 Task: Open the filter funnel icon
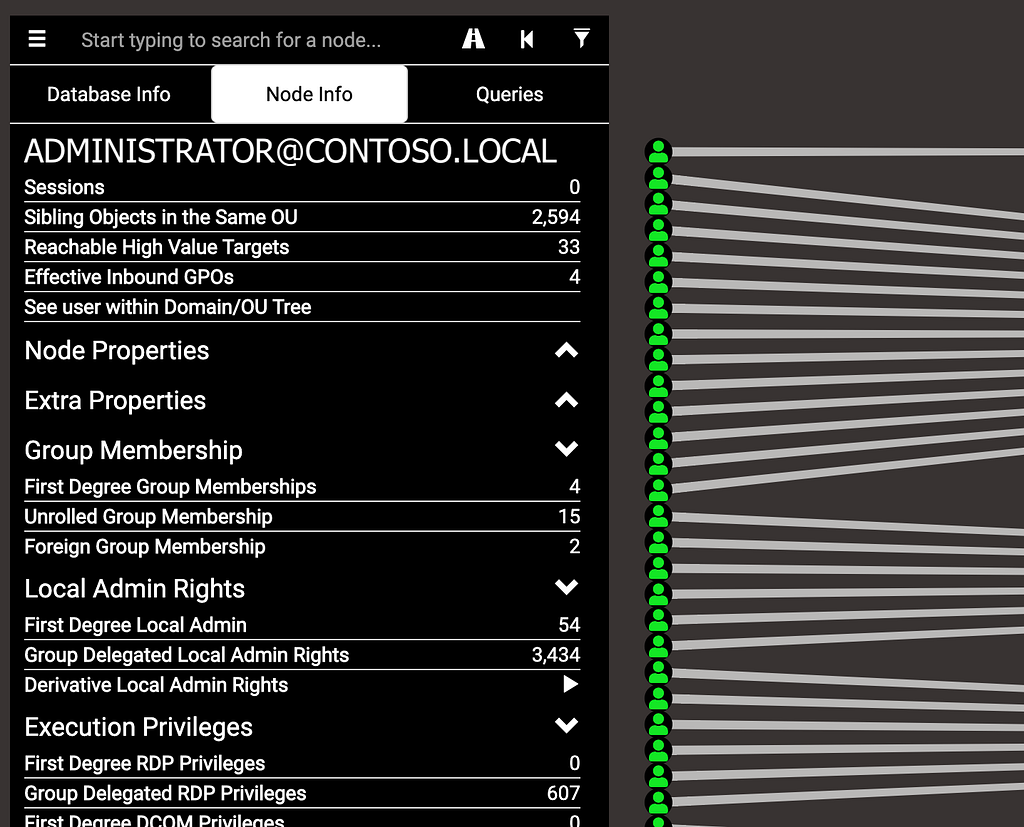(581, 39)
